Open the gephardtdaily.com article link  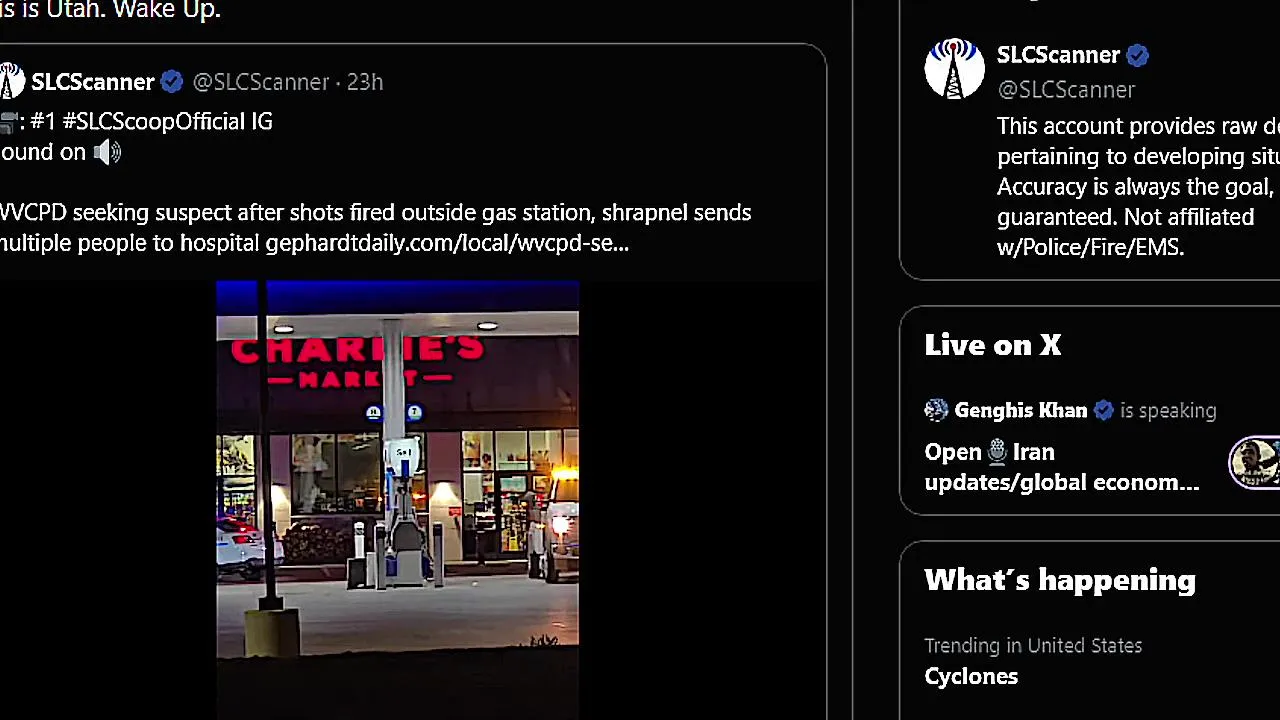tap(447, 243)
